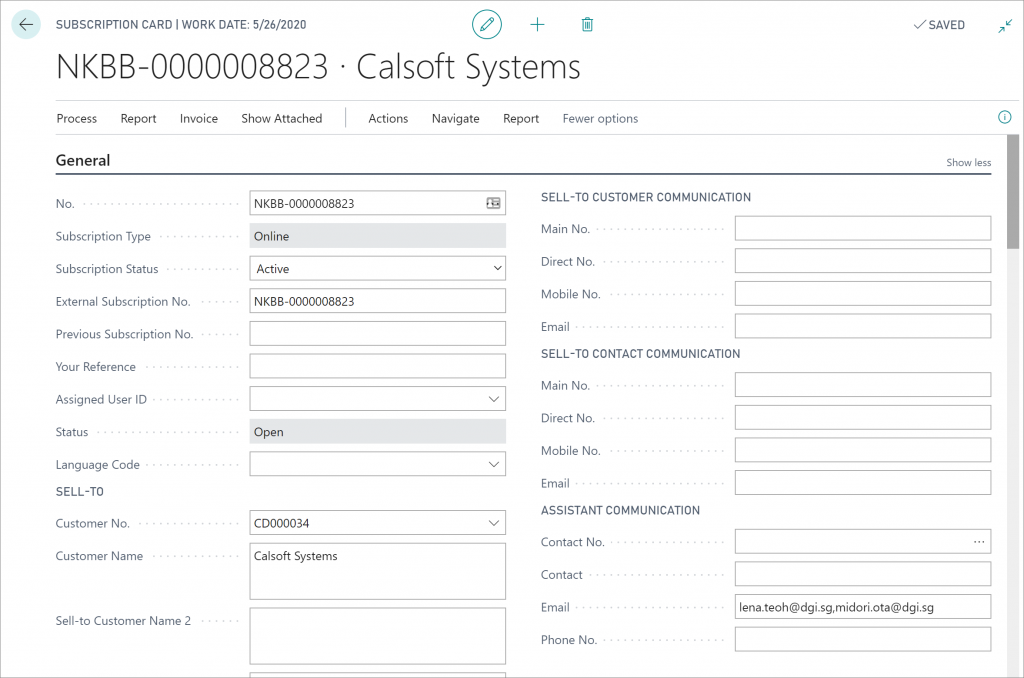Click the General section heading
The width and height of the screenshot is (1024, 678).
(83, 161)
